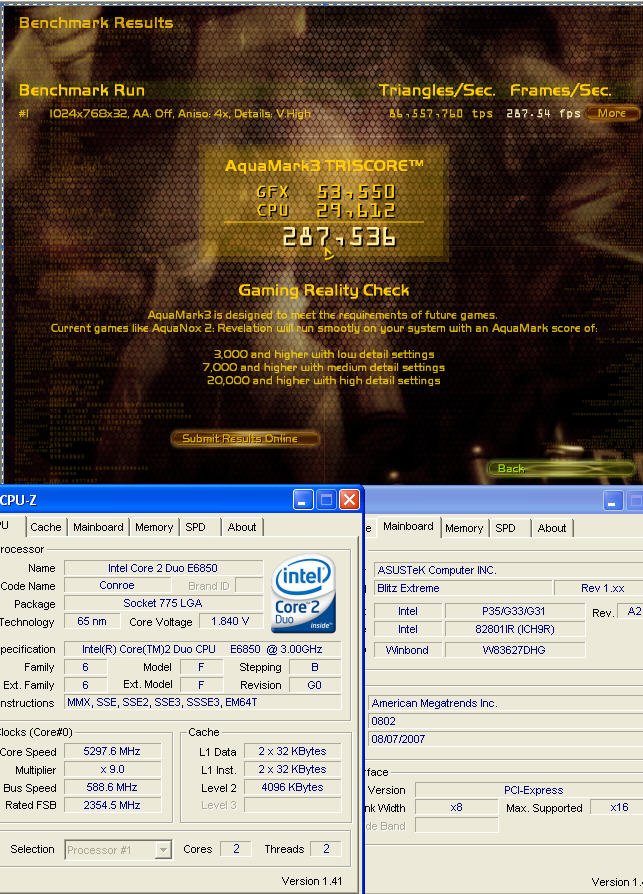Click the 287,536 AquaMark3 total score
The height and width of the screenshot is (894, 643).
point(339,237)
